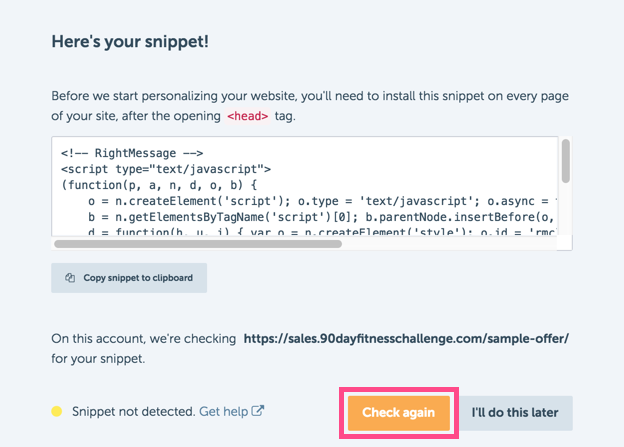
Task: Click the snippet box horizontal scrollbar thumb
Action: (198, 244)
